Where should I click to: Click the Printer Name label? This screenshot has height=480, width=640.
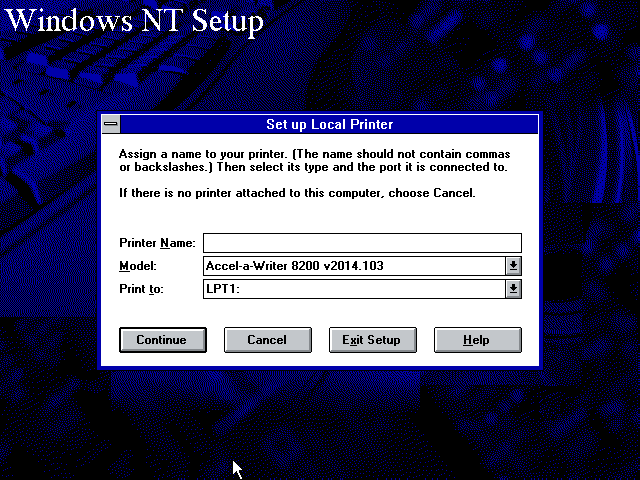(157, 243)
